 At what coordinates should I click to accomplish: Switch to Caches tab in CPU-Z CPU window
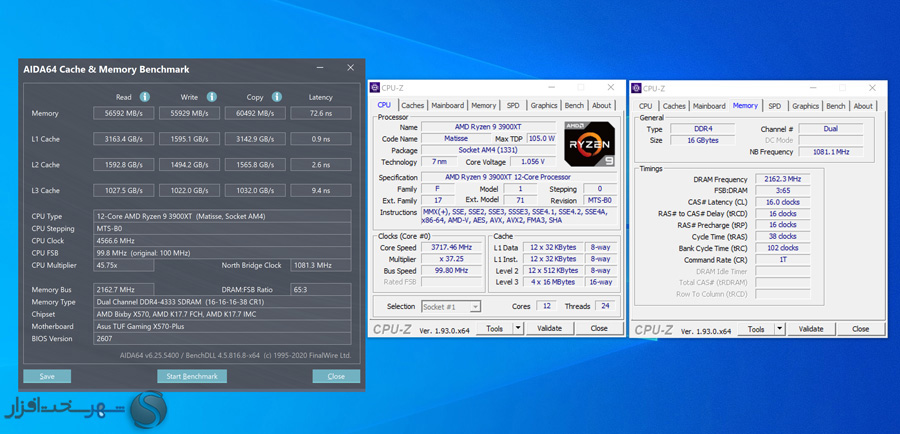pyautogui.click(x=412, y=105)
